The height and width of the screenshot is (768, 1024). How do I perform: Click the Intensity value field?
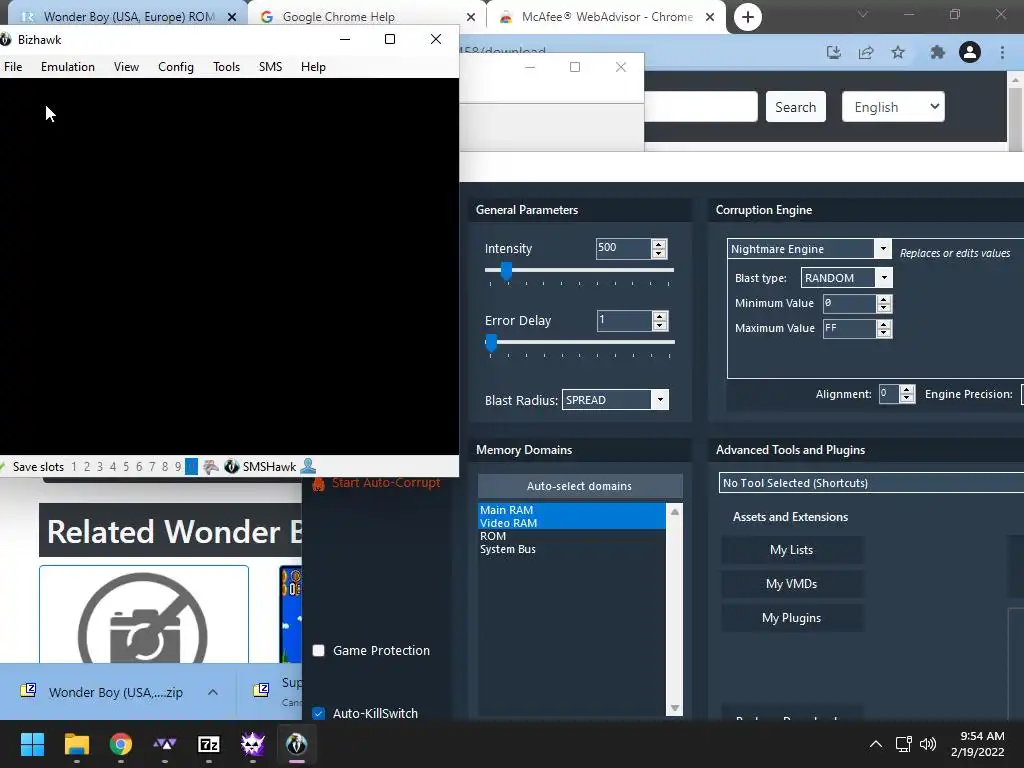[623, 248]
